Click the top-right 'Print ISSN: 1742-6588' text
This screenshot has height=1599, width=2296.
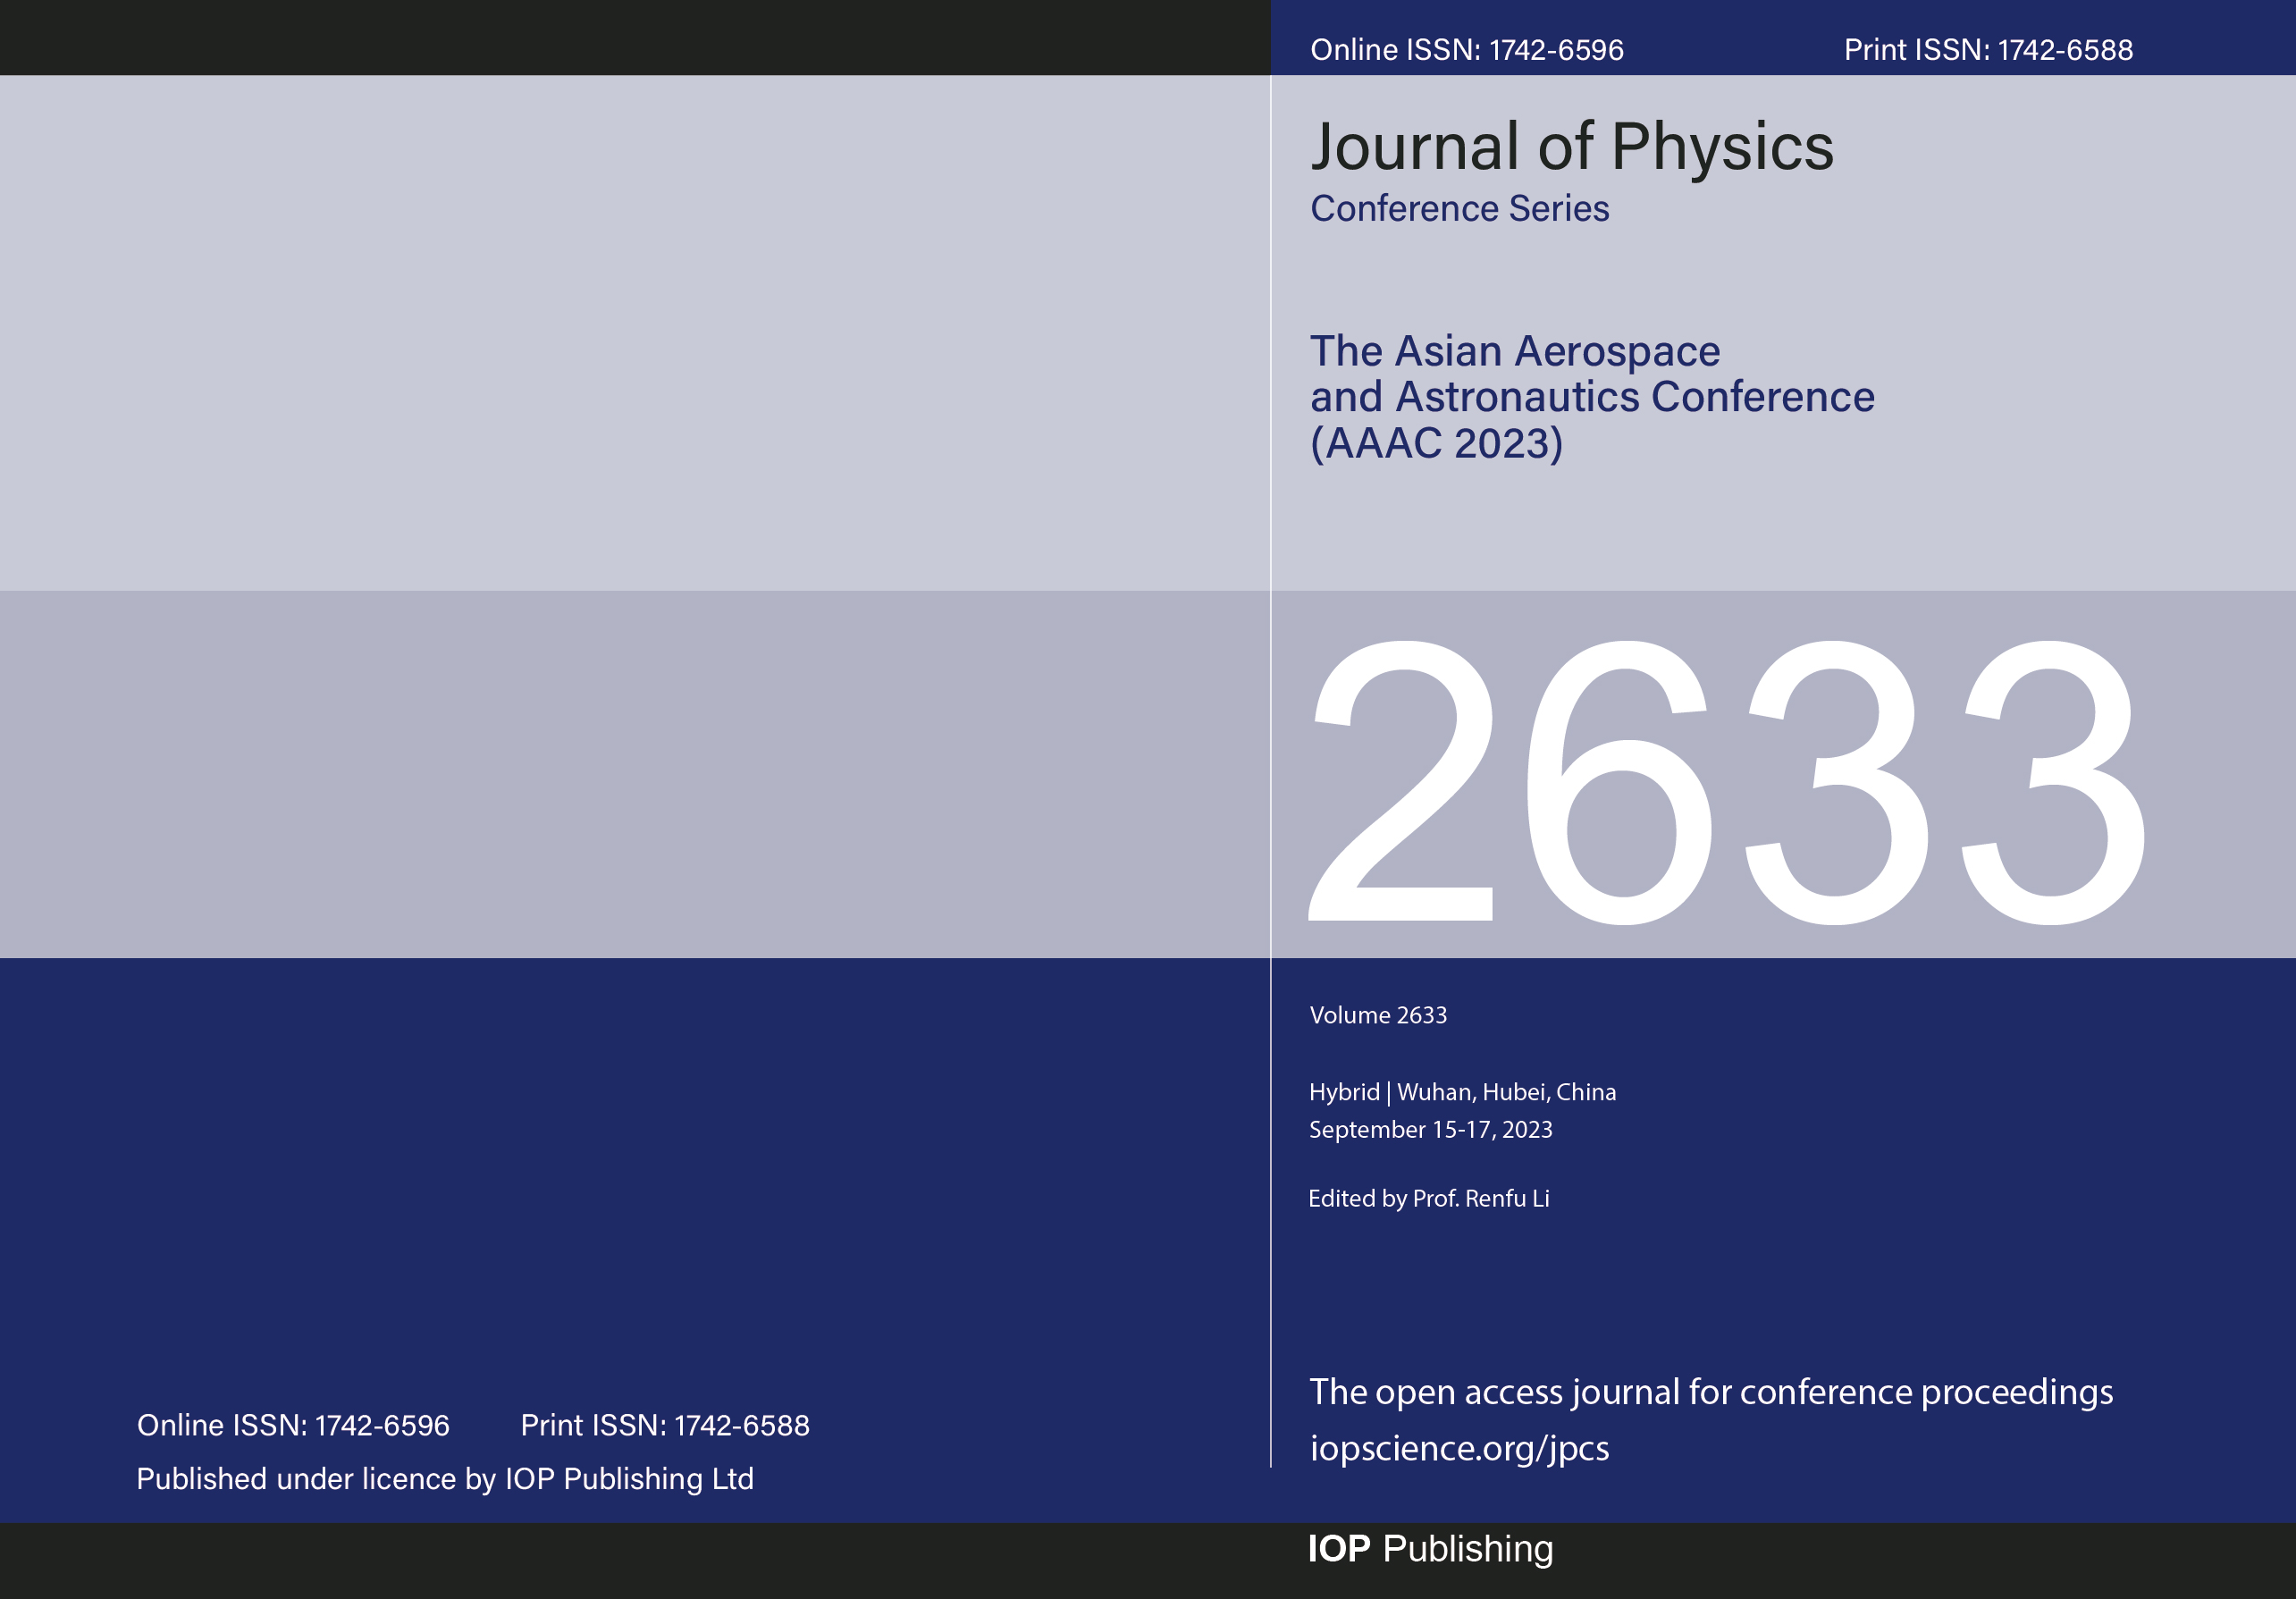[x=1988, y=50]
